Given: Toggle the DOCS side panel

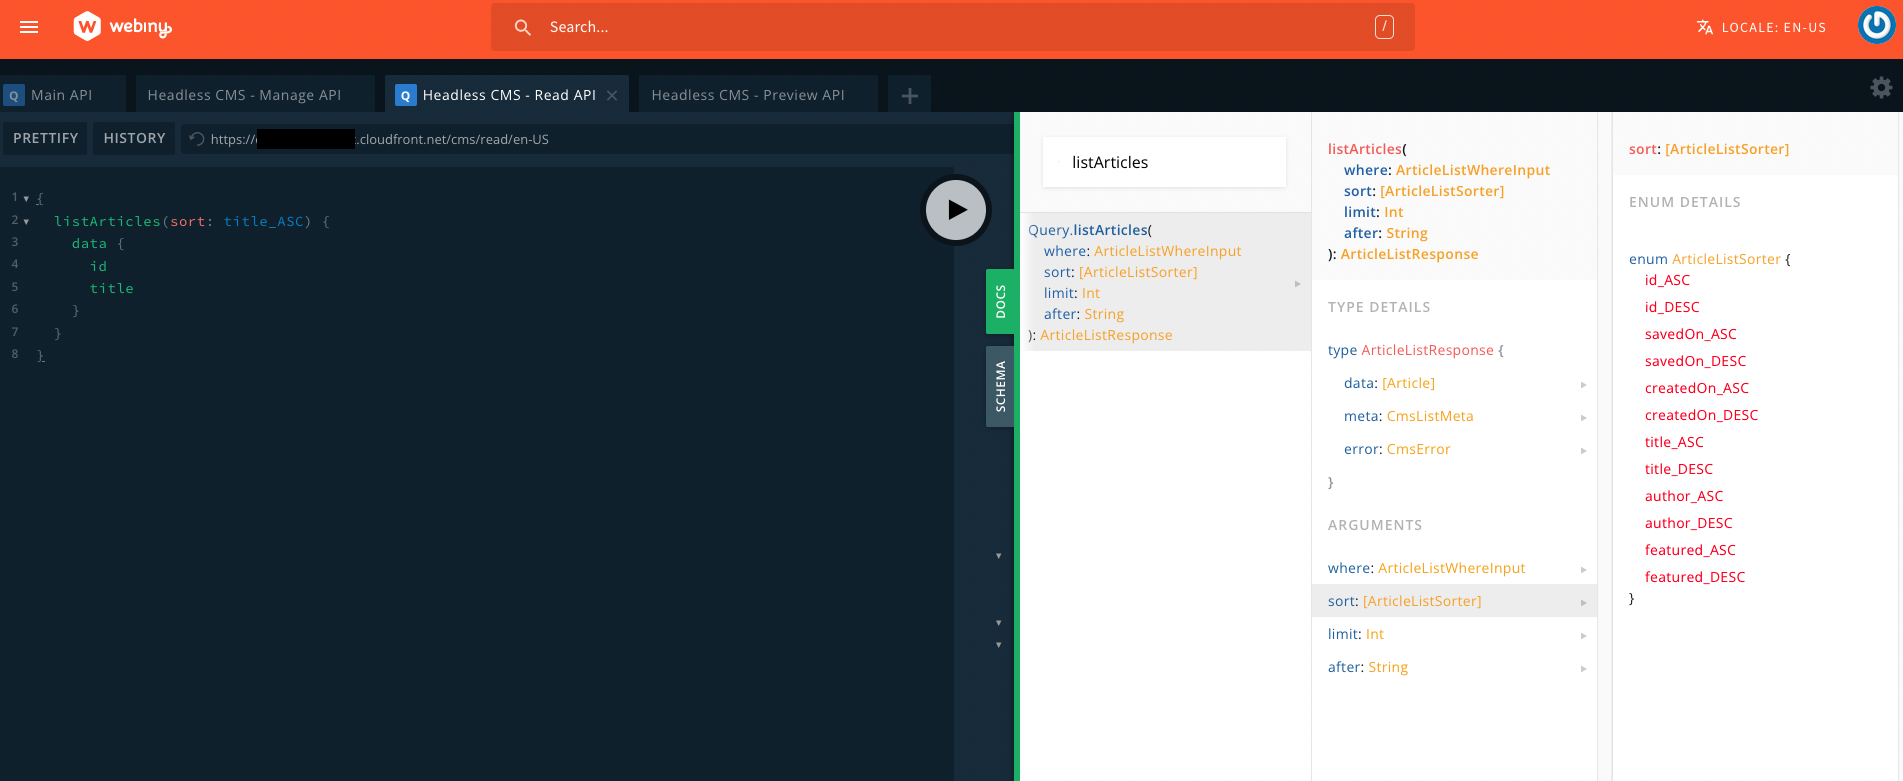Looking at the screenshot, I should click(1000, 301).
